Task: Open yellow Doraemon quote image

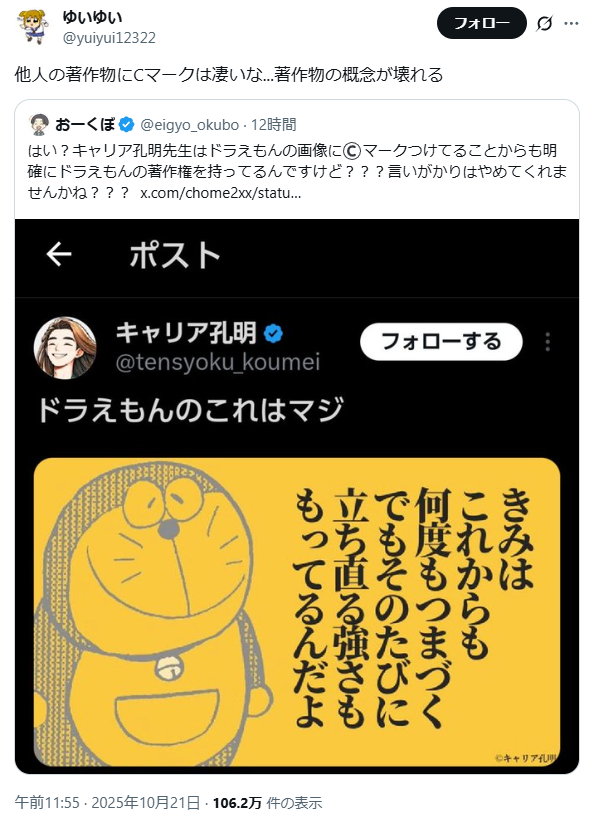Action: [297, 612]
